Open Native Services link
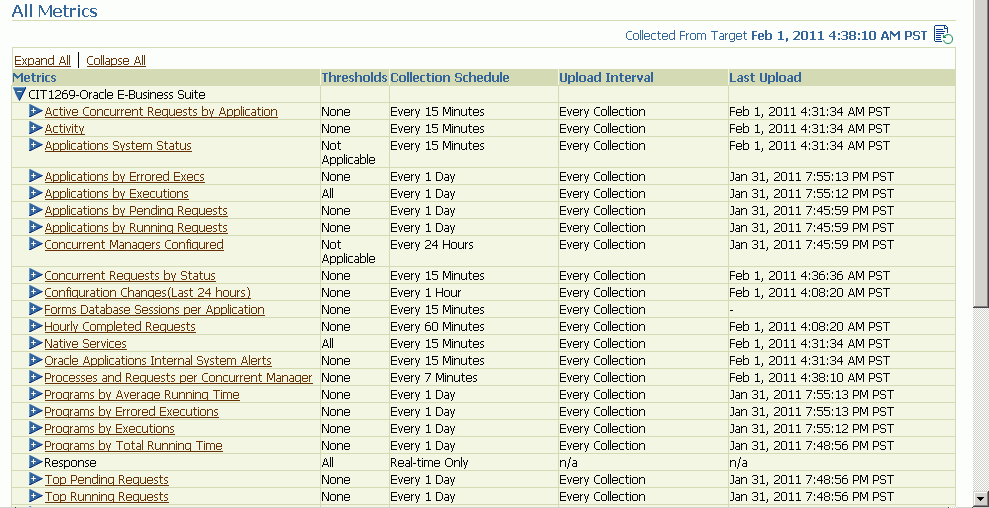Image resolution: width=989 pixels, height=508 pixels. click(85, 344)
